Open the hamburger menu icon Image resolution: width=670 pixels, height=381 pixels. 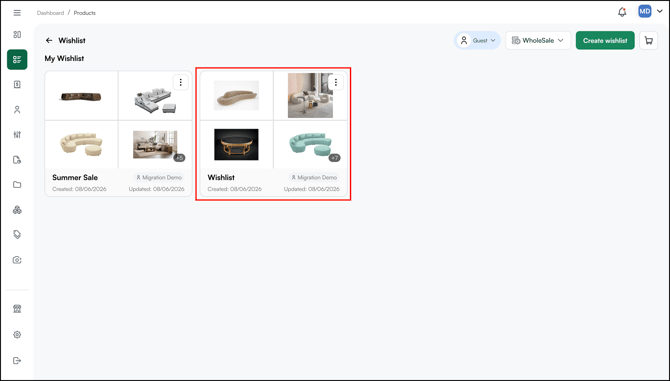pyautogui.click(x=17, y=13)
